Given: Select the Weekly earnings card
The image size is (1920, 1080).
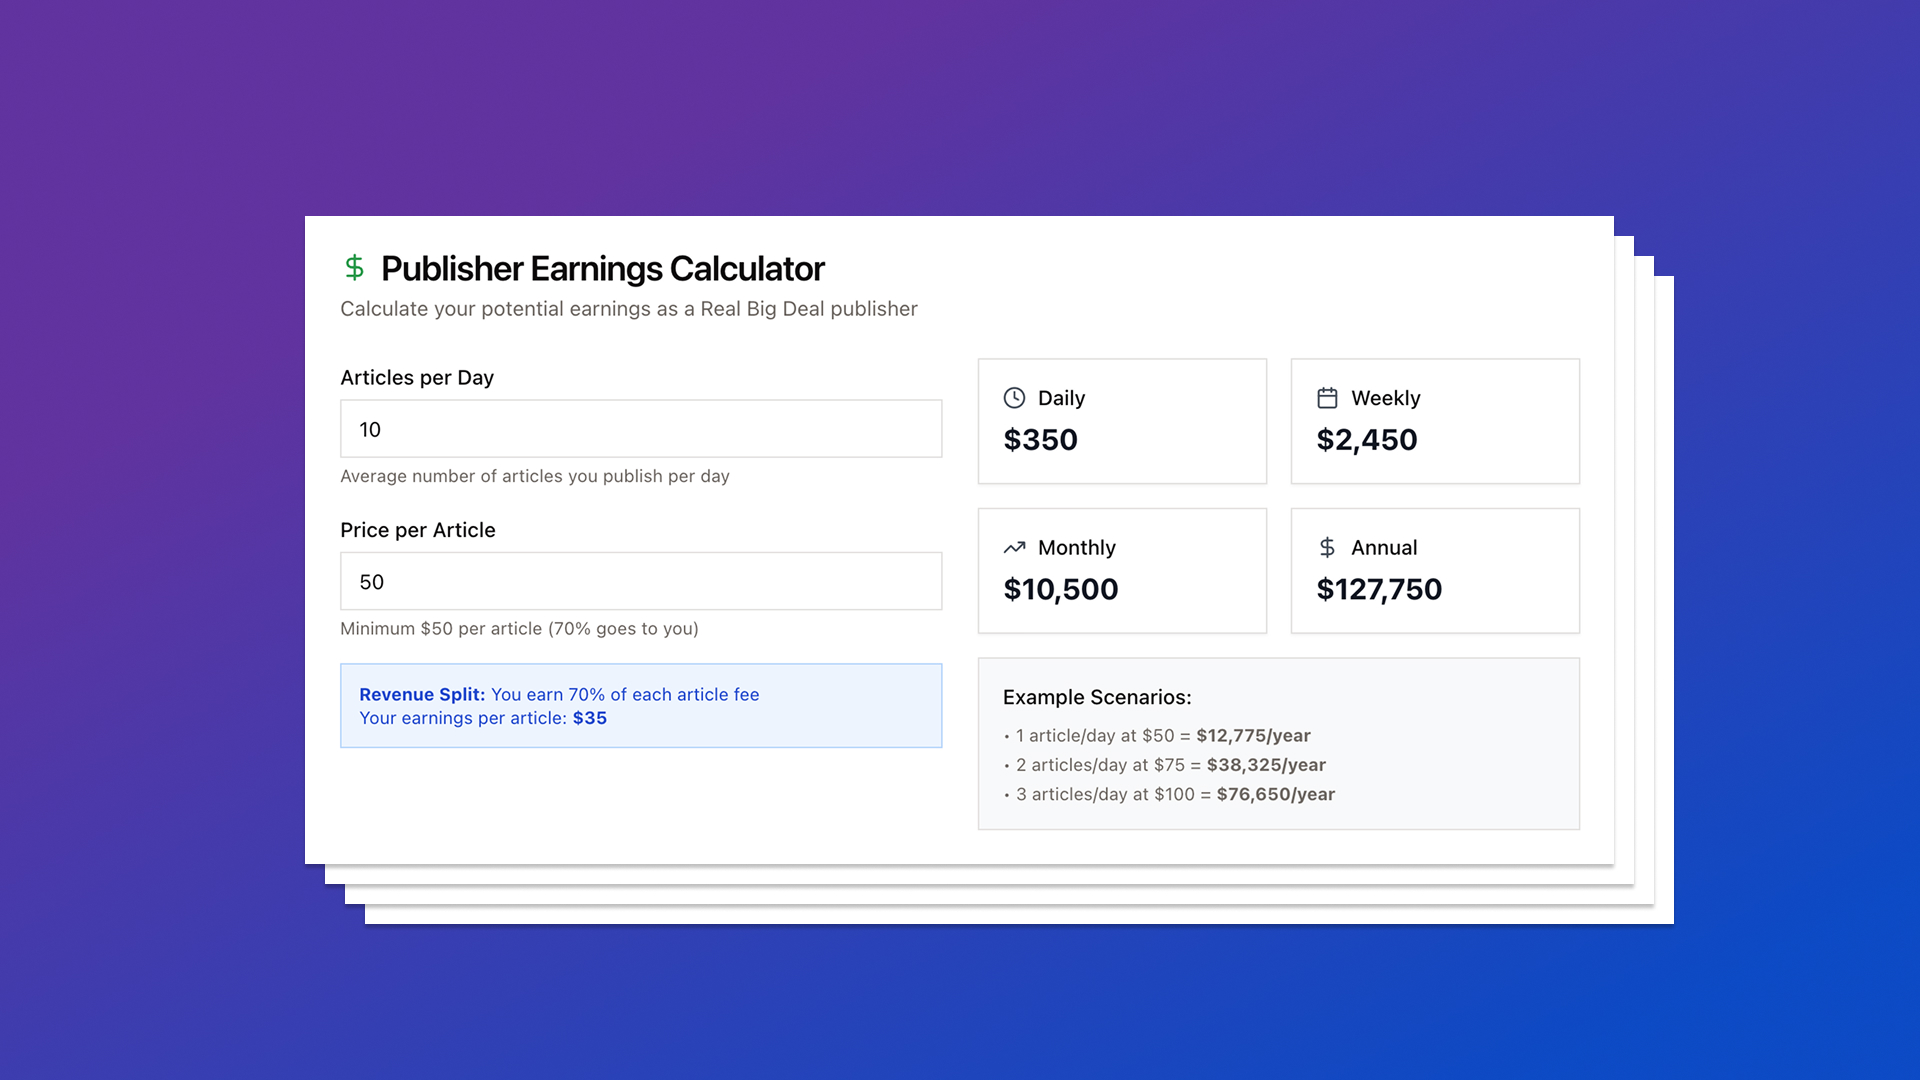Looking at the screenshot, I should (1434, 420).
